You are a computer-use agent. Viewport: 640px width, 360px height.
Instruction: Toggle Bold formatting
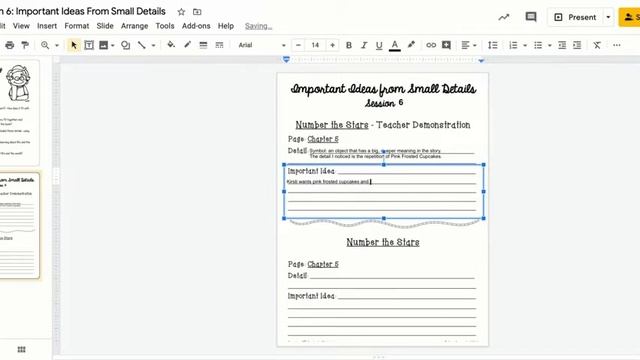[x=349, y=45]
